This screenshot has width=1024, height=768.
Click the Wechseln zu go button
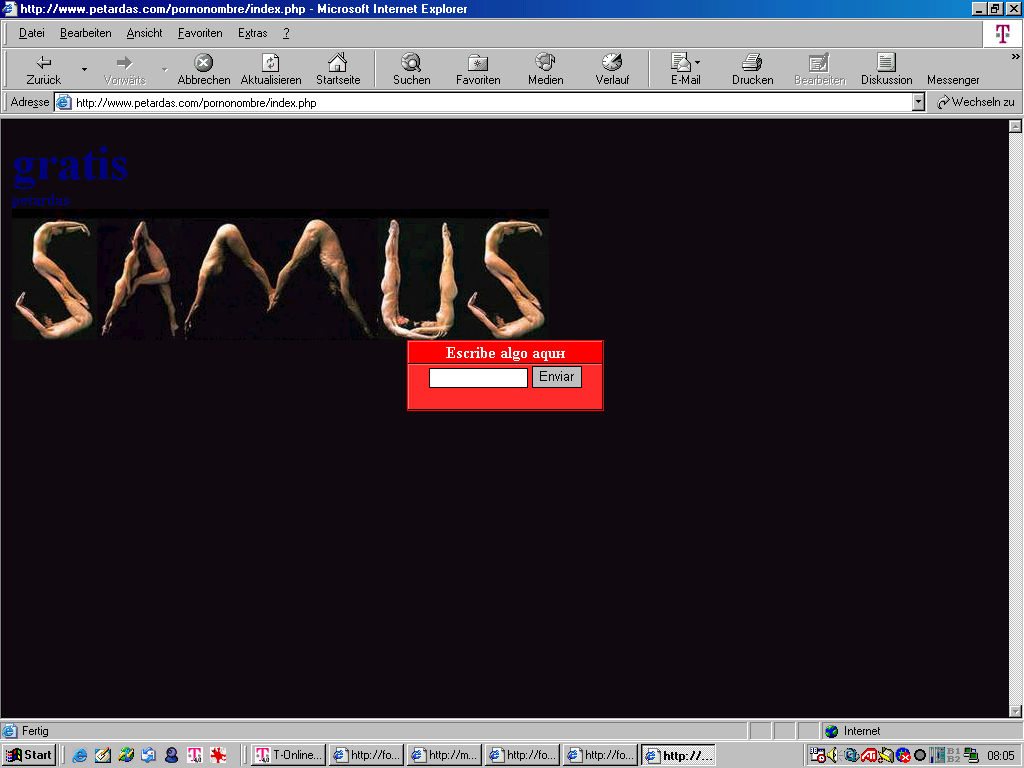pos(975,102)
